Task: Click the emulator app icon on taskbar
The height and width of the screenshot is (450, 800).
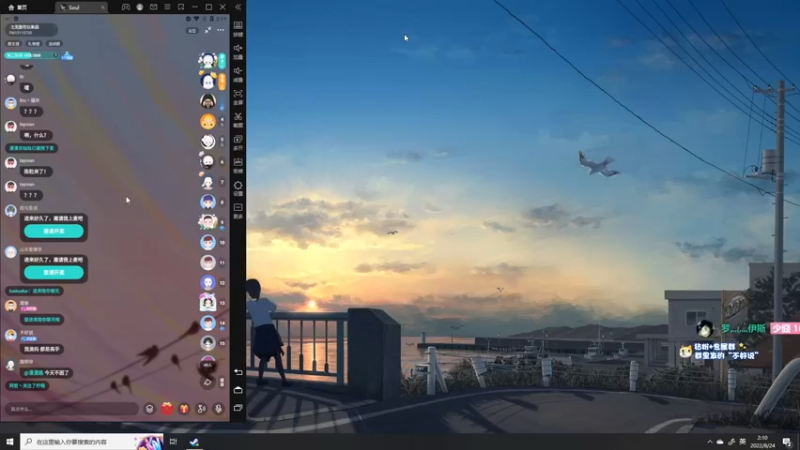Action: (194, 442)
